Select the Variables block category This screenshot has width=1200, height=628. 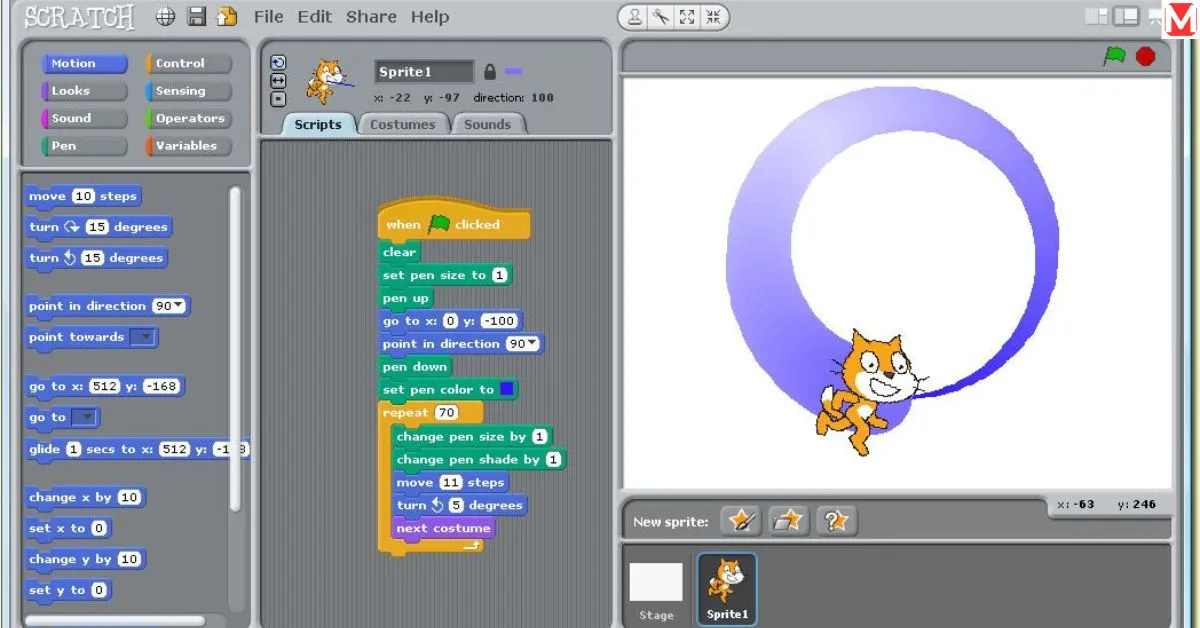click(188, 146)
